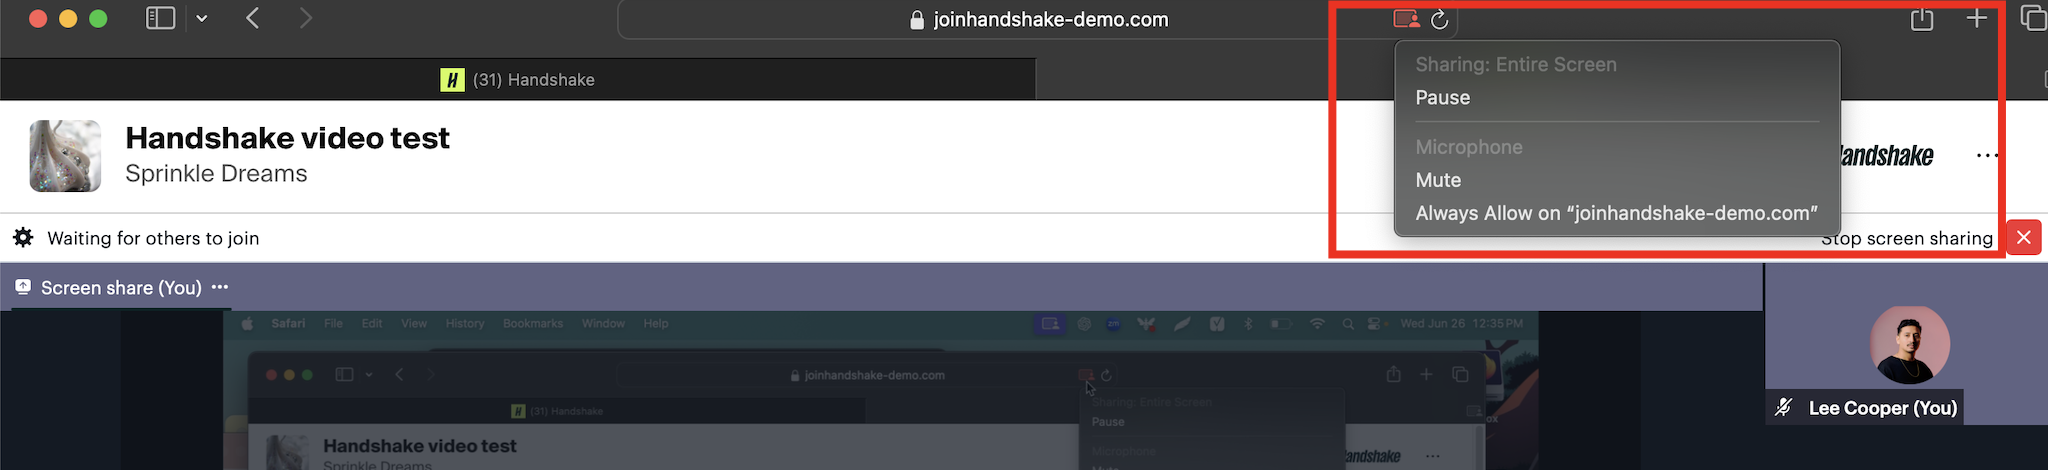2048x470 pixels.
Task: Stop screen sharing with red X
Action: coord(2024,238)
